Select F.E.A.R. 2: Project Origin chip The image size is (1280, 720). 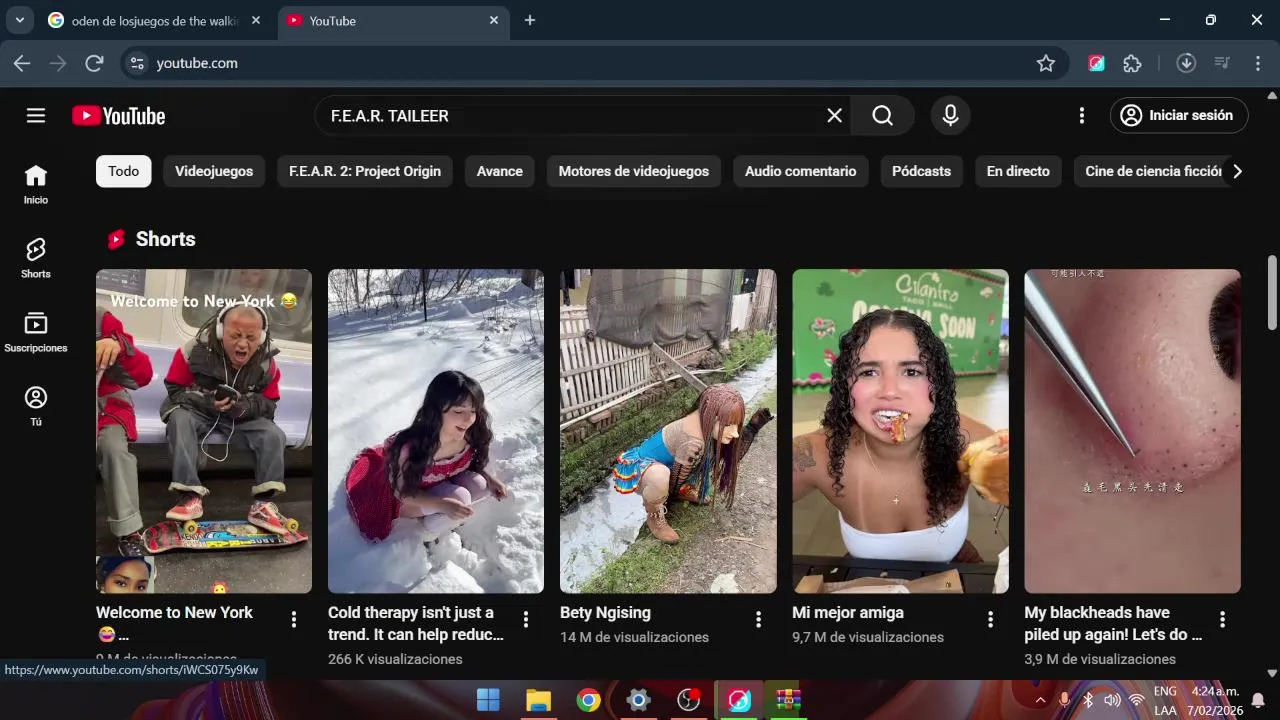365,171
